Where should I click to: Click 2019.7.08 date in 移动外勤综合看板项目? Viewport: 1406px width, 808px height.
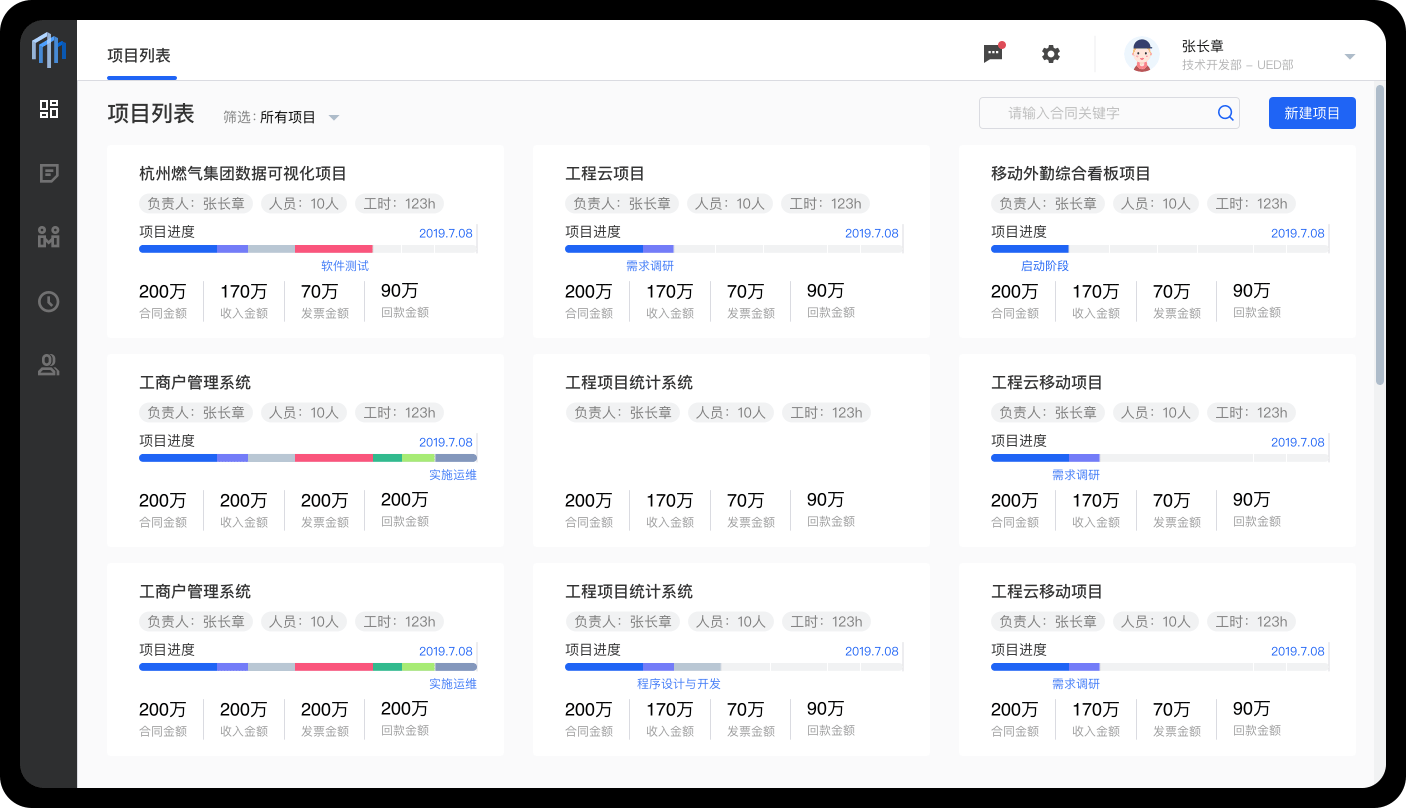pyautogui.click(x=1297, y=233)
